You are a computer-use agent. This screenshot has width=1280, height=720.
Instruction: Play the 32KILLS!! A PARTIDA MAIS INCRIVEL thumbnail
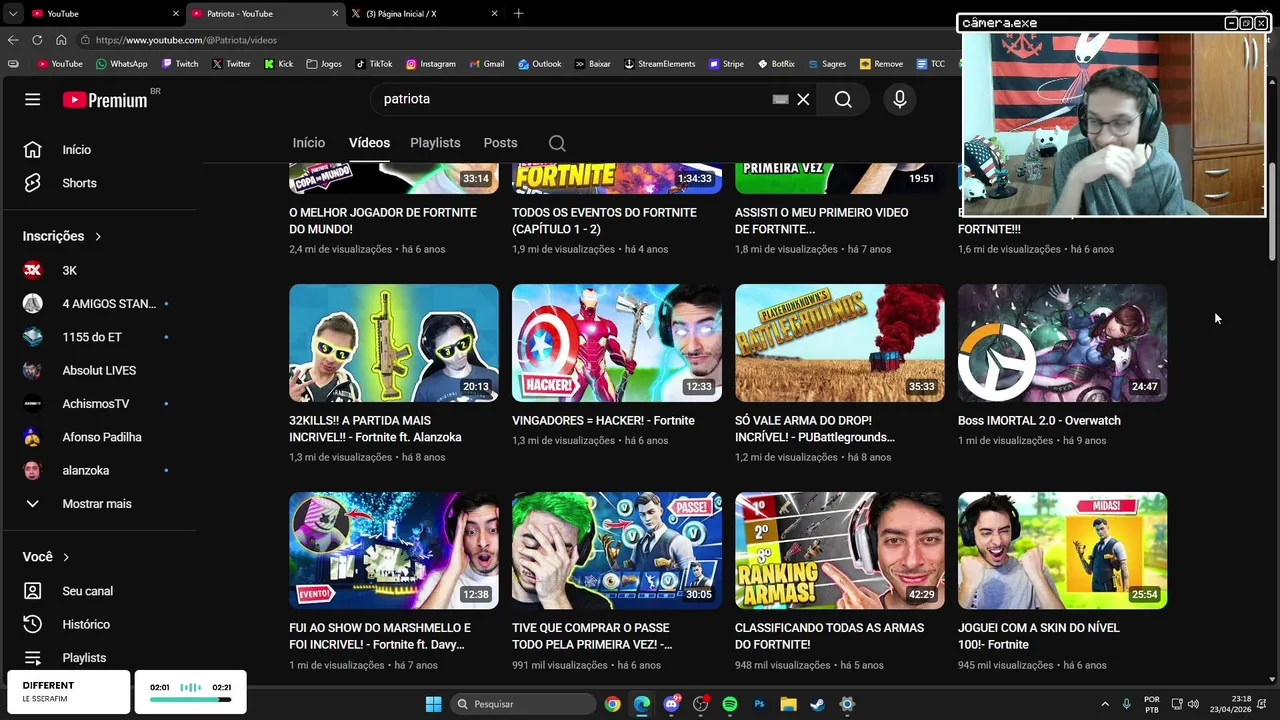click(x=394, y=343)
